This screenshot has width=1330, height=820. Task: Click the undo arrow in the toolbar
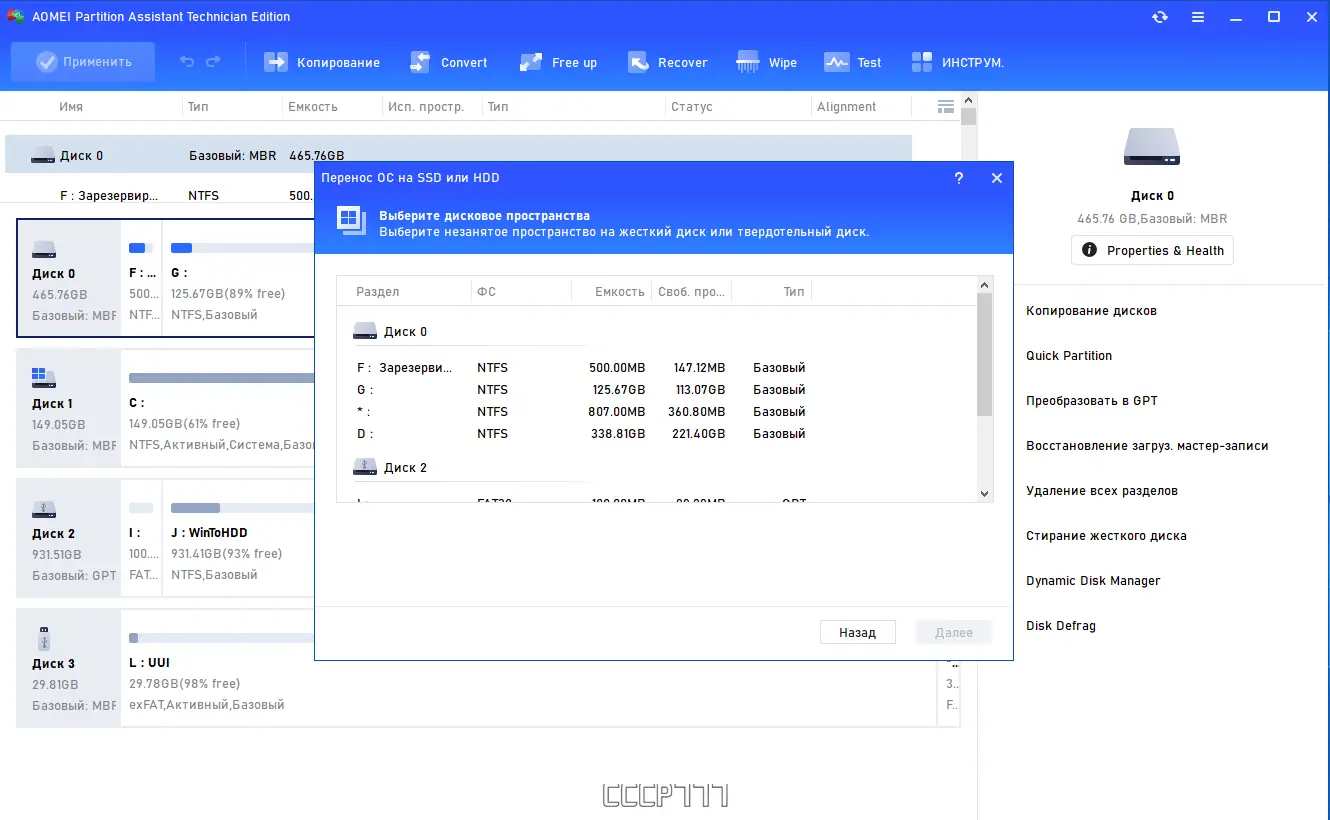[187, 62]
